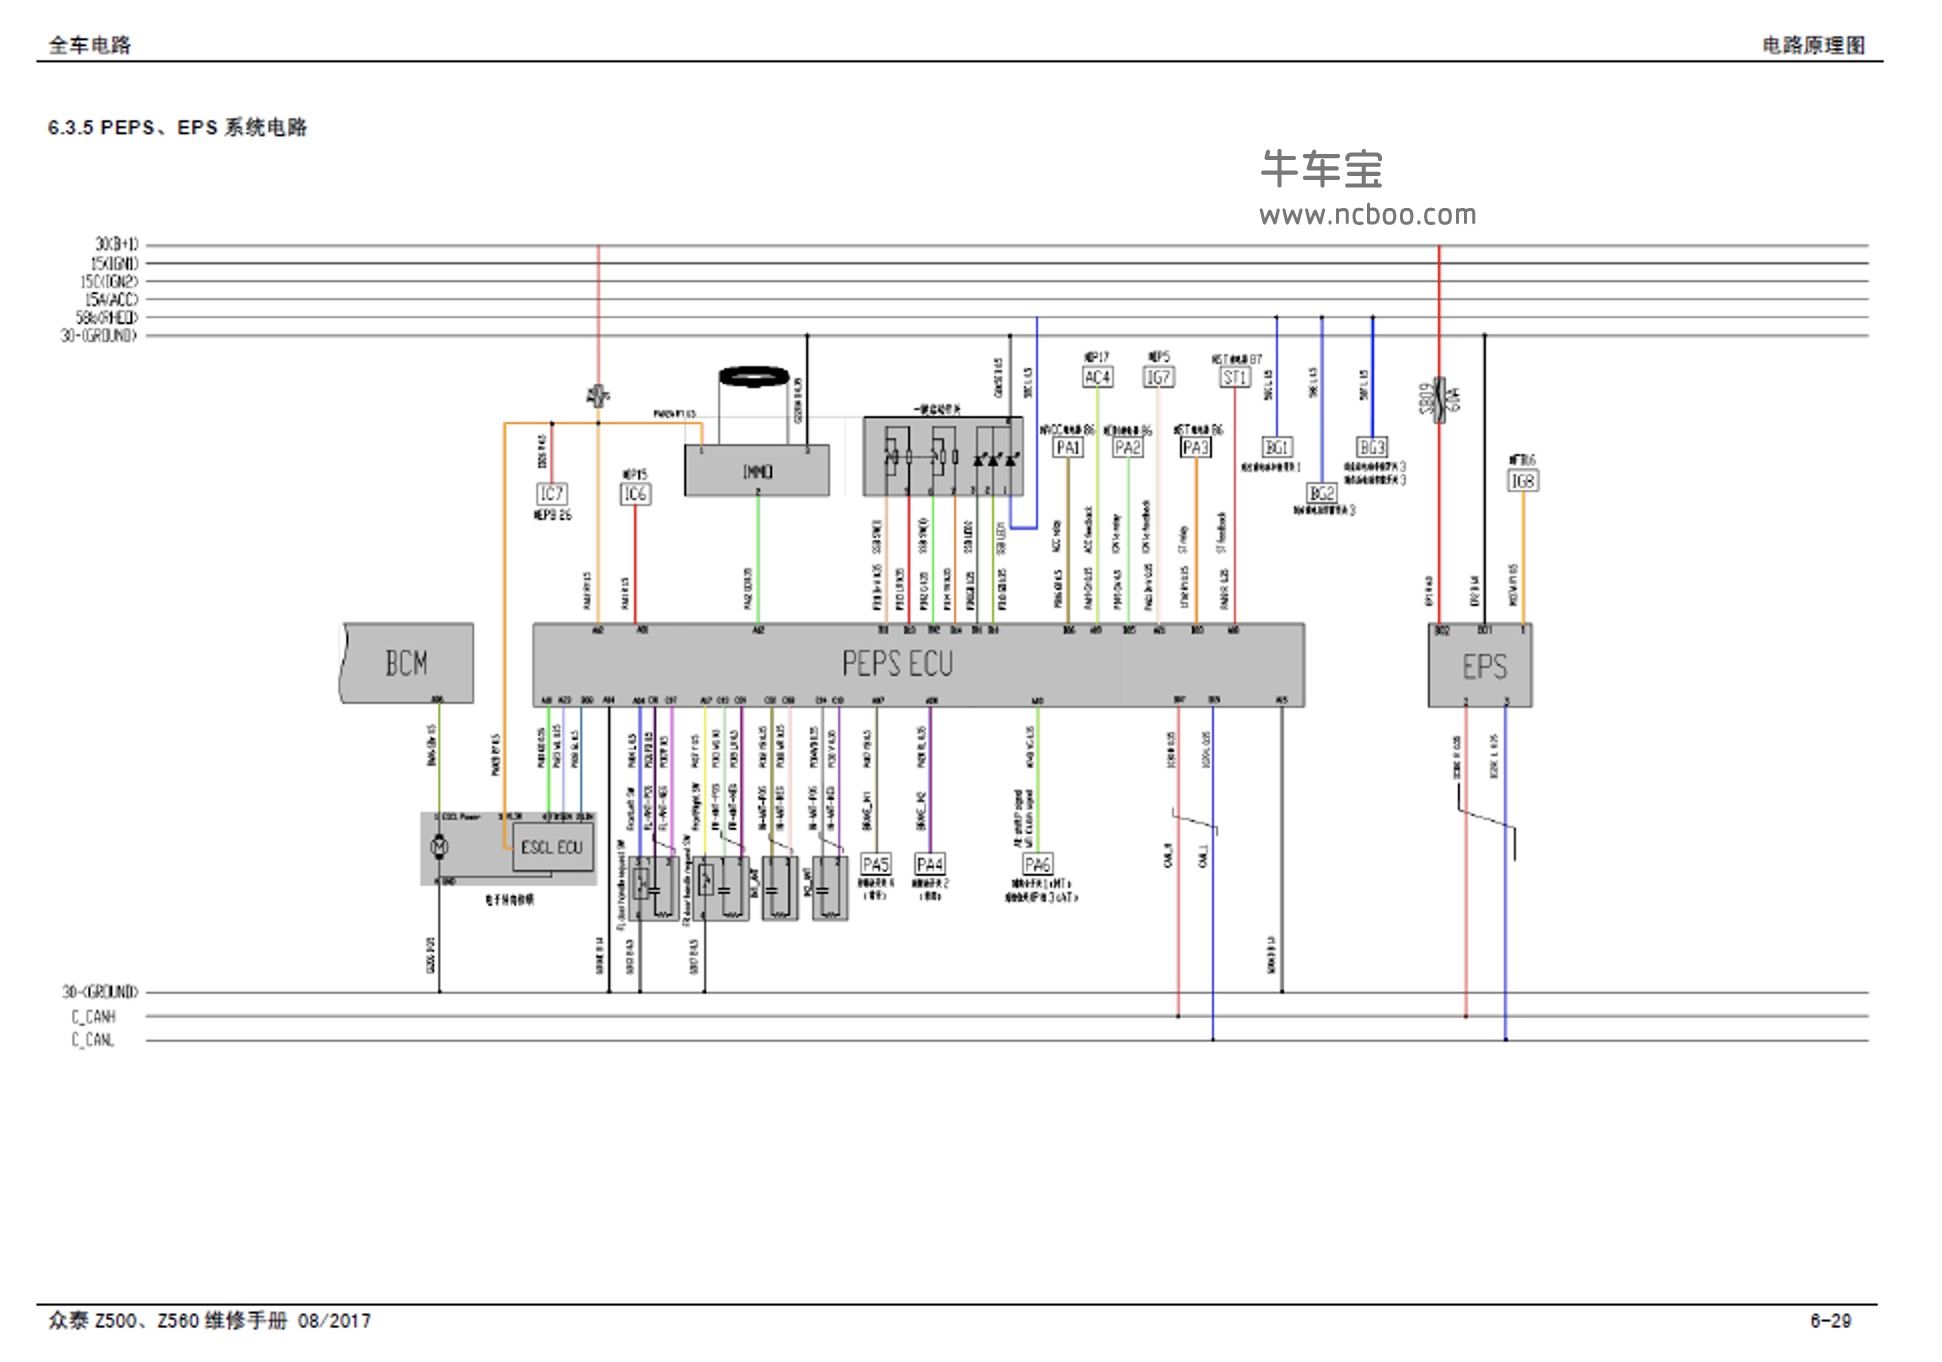The height and width of the screenshot is (1362, 1942).
Task: Click the immobilizer antenna coil symbol
Action: tap(754, 377)
